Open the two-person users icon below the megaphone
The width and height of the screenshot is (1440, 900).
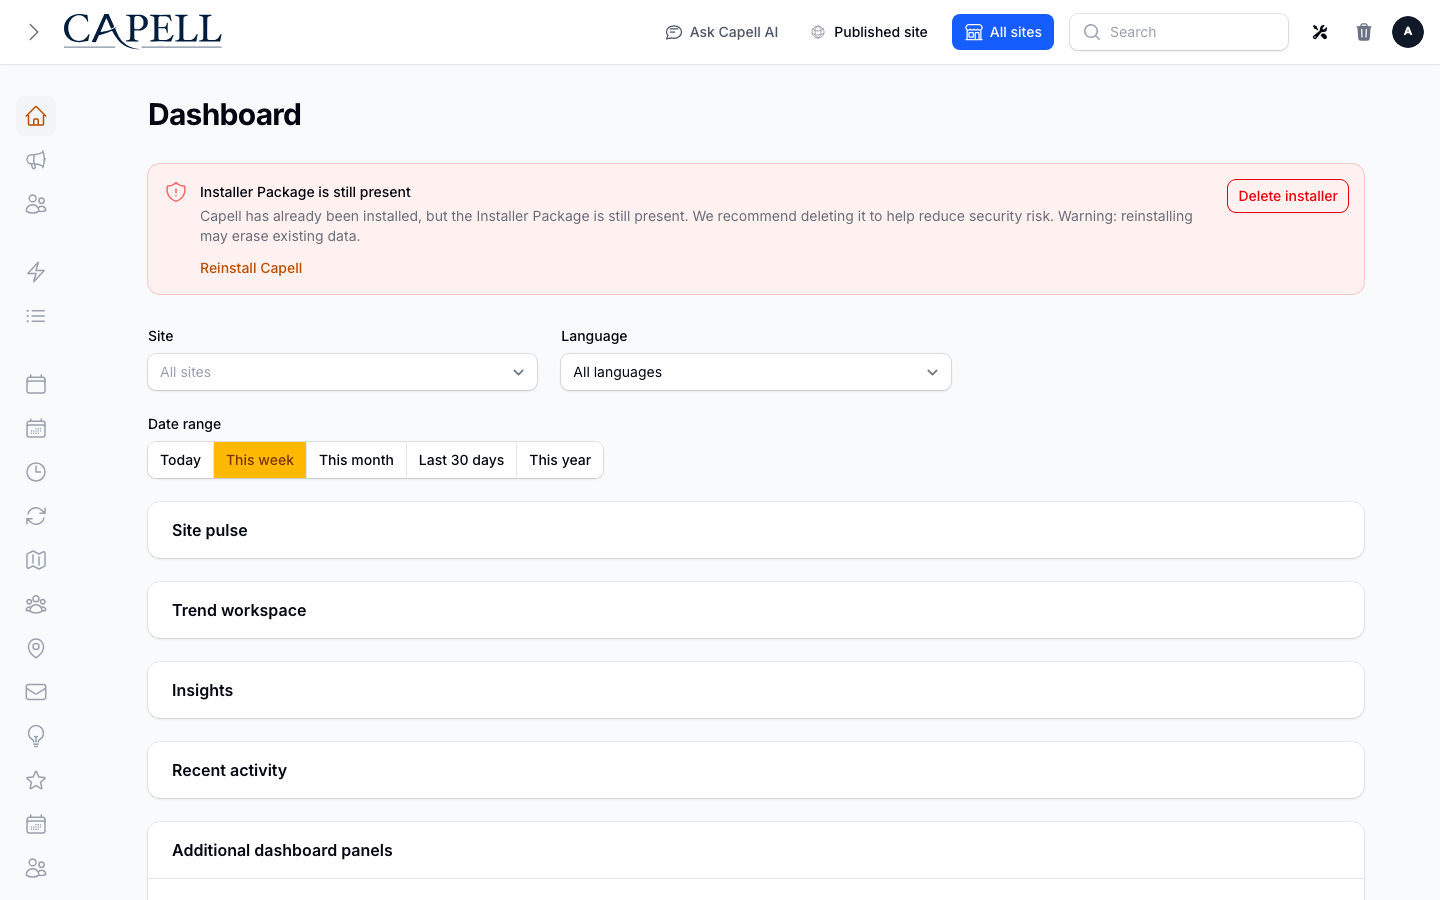(x=36, y=204)
